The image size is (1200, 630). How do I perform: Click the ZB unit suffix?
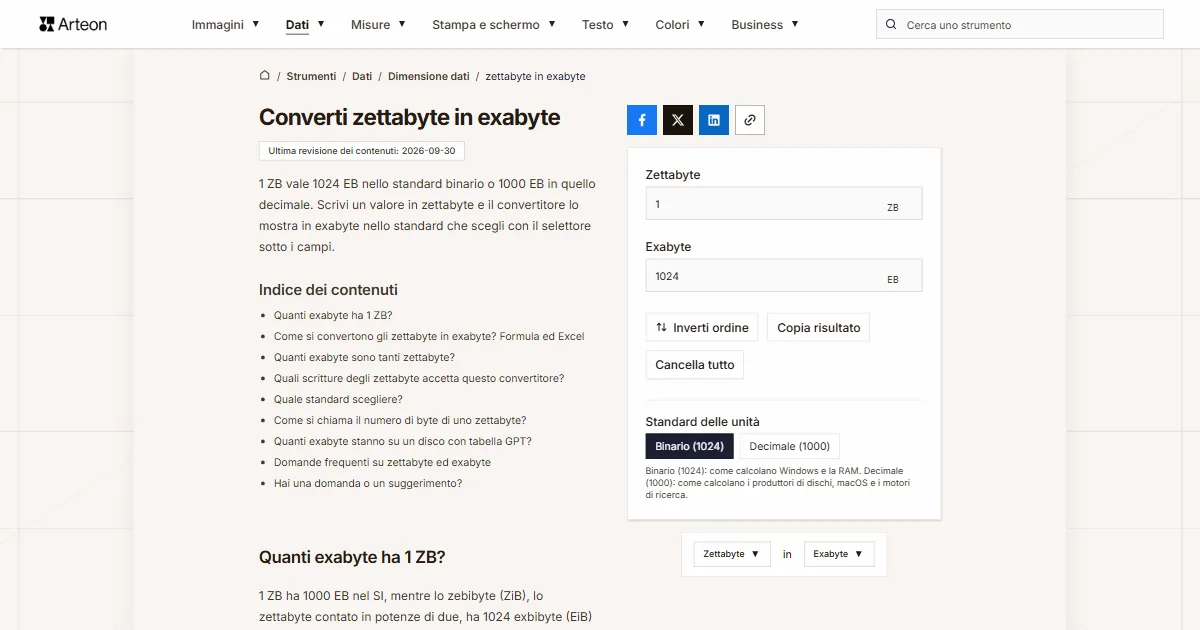point(893,208)
